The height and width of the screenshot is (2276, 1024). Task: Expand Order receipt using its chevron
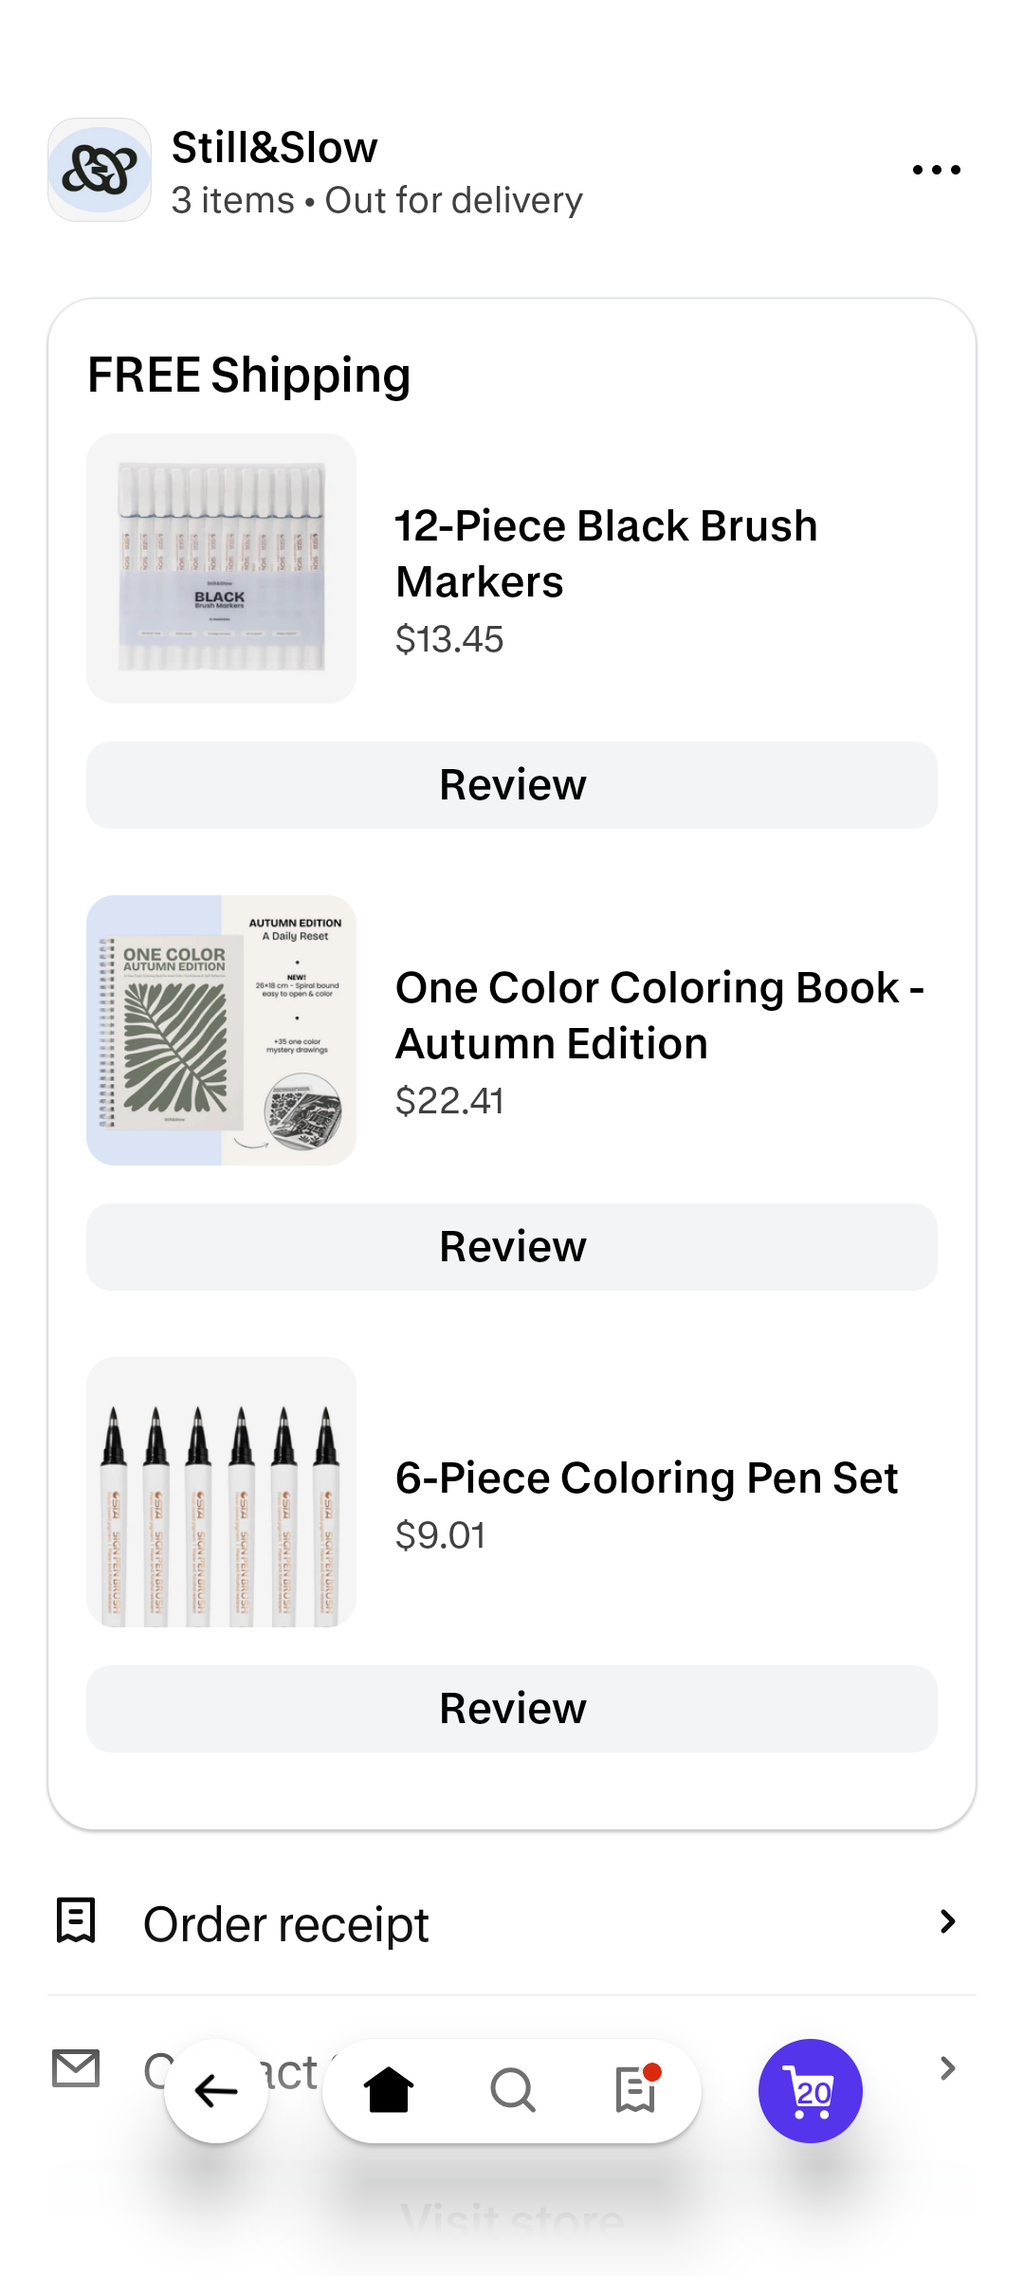click(x=947, y=1921)
